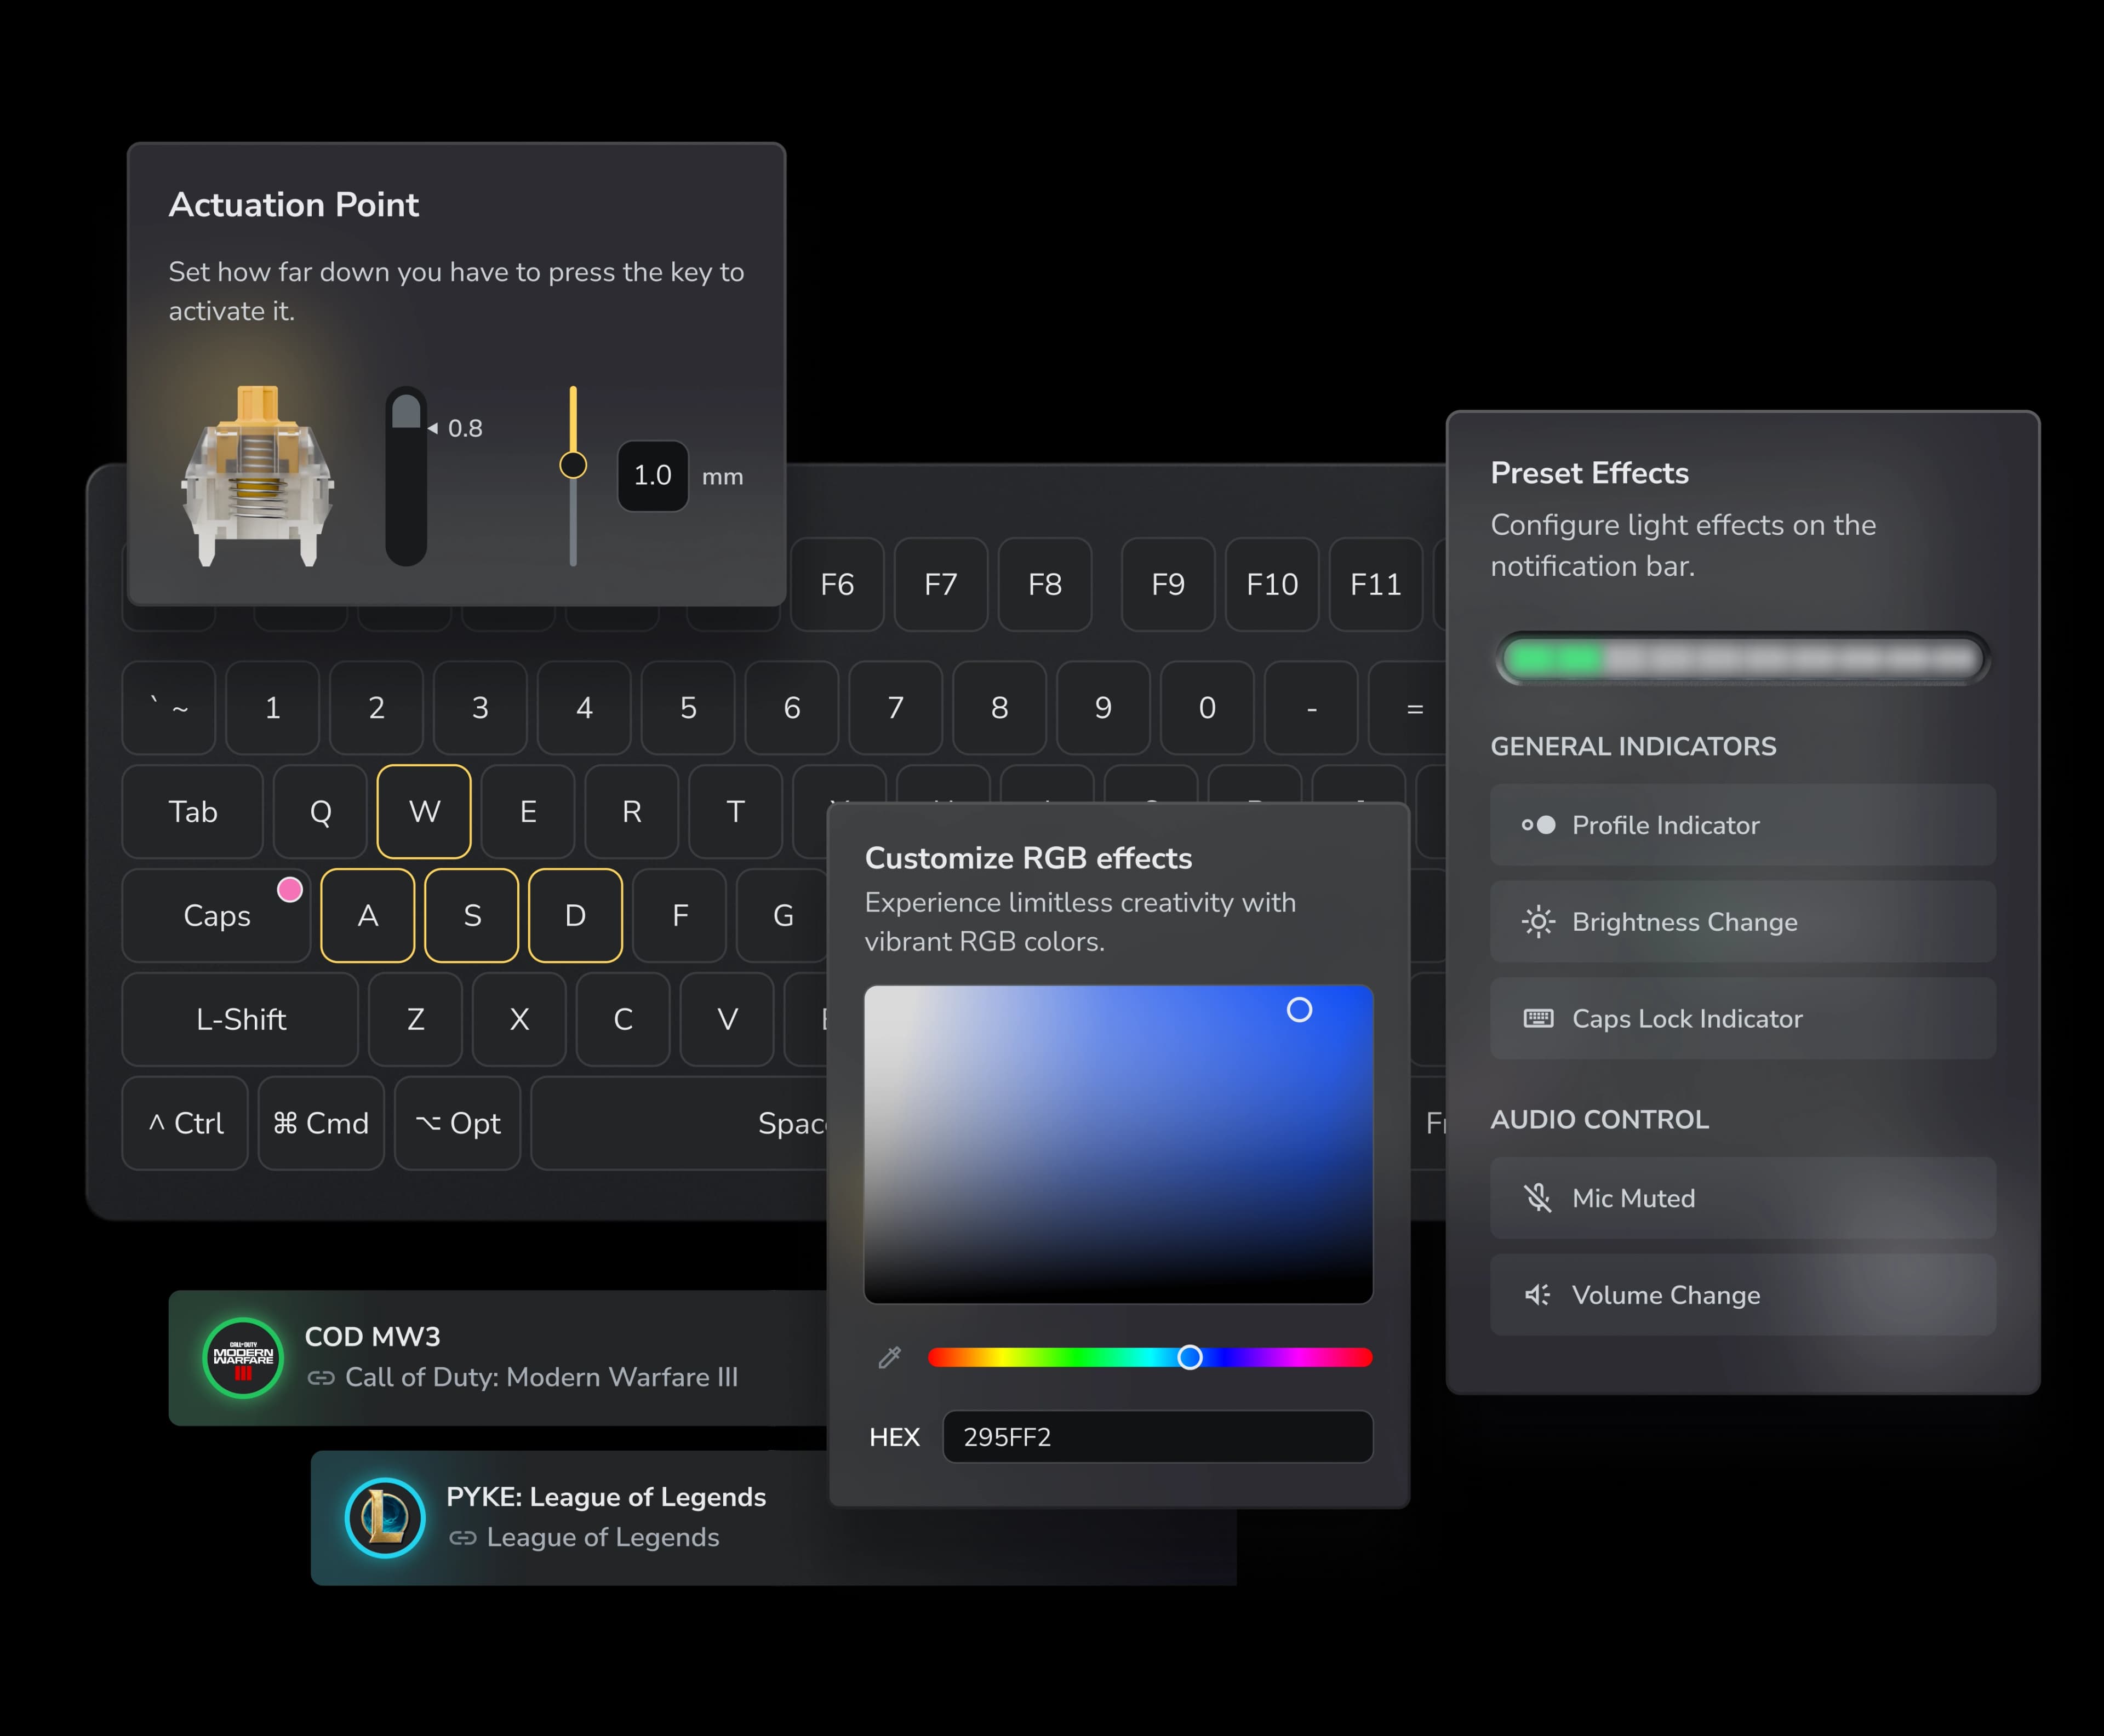2104x1736 pixels.
Task: Click the Volume Change speaker icon
Action: click(x=1537, y=1294)
